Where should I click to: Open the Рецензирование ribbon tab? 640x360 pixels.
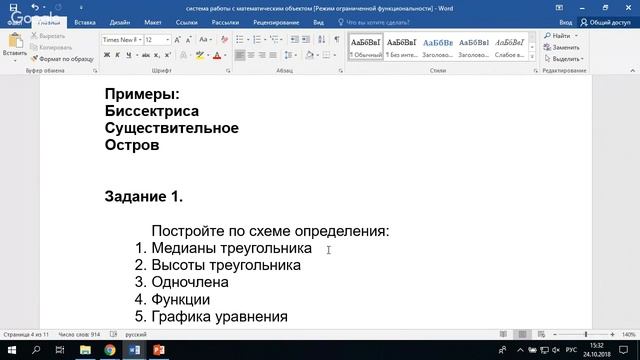[x=276, y=22]
